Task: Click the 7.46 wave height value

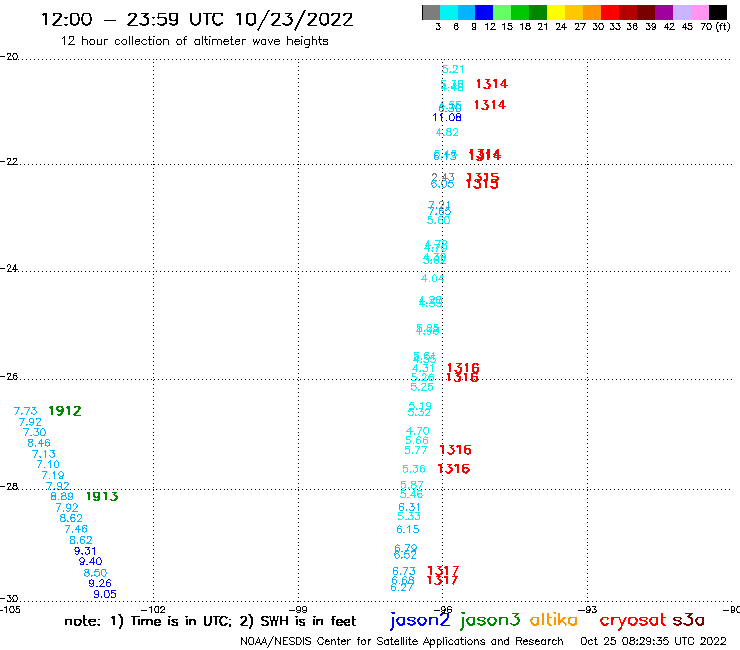Action: (76, 529)
